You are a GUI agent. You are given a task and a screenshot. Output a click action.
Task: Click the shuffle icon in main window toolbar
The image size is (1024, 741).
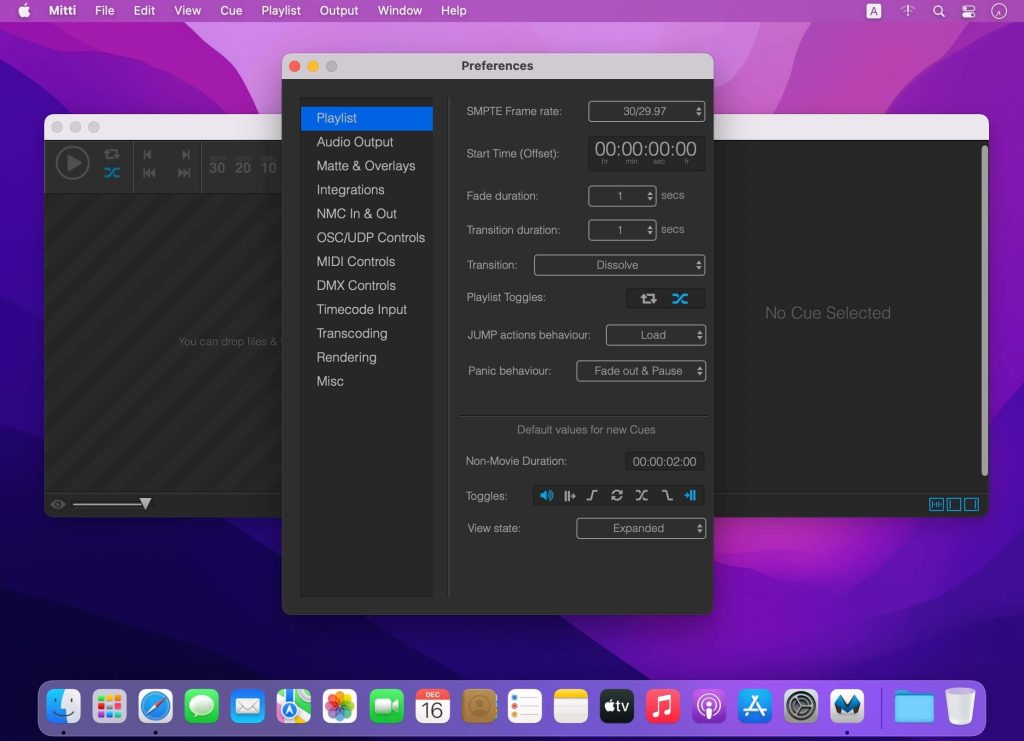point(112,172)
